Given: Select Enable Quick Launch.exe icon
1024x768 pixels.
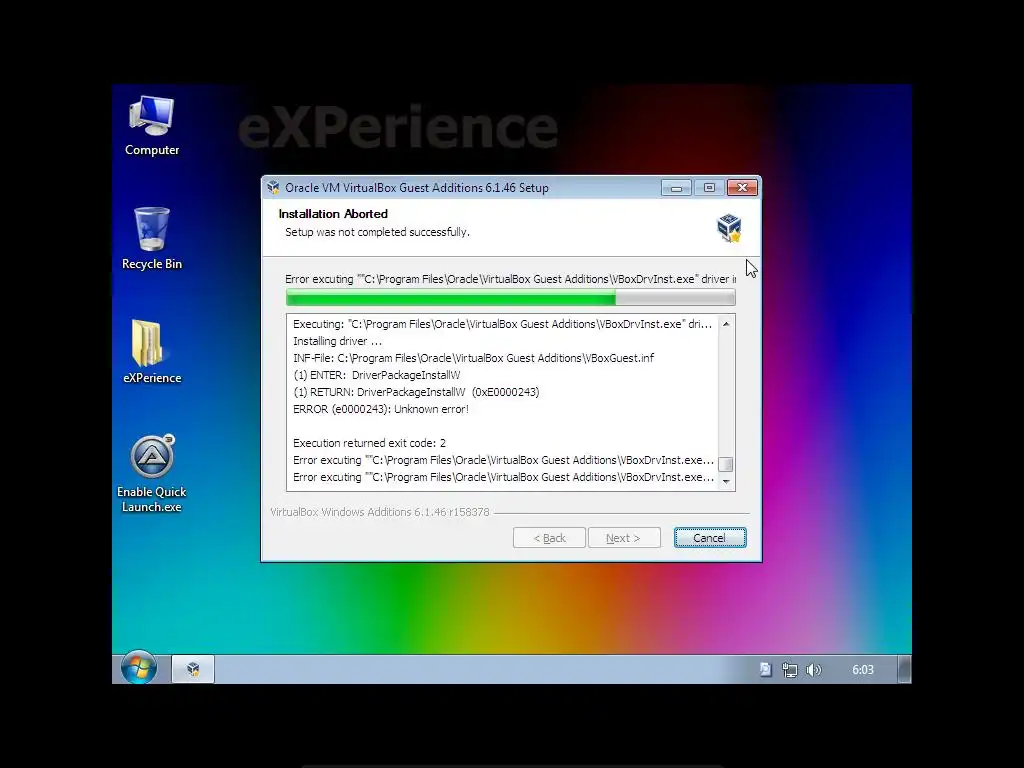Looking at the screenshot, I should (152, 473).
